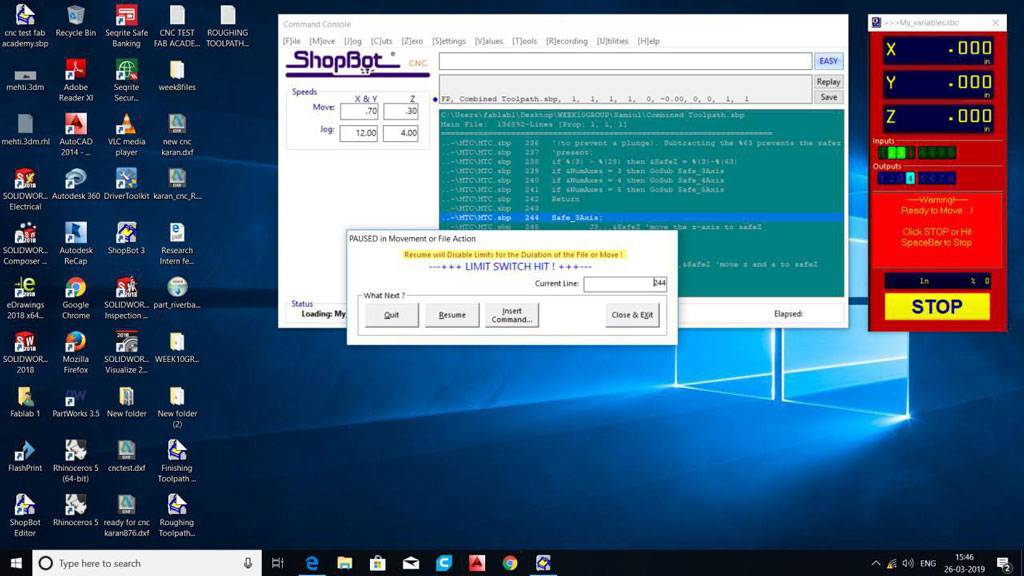Click the Move X & Y speed field

359,111
